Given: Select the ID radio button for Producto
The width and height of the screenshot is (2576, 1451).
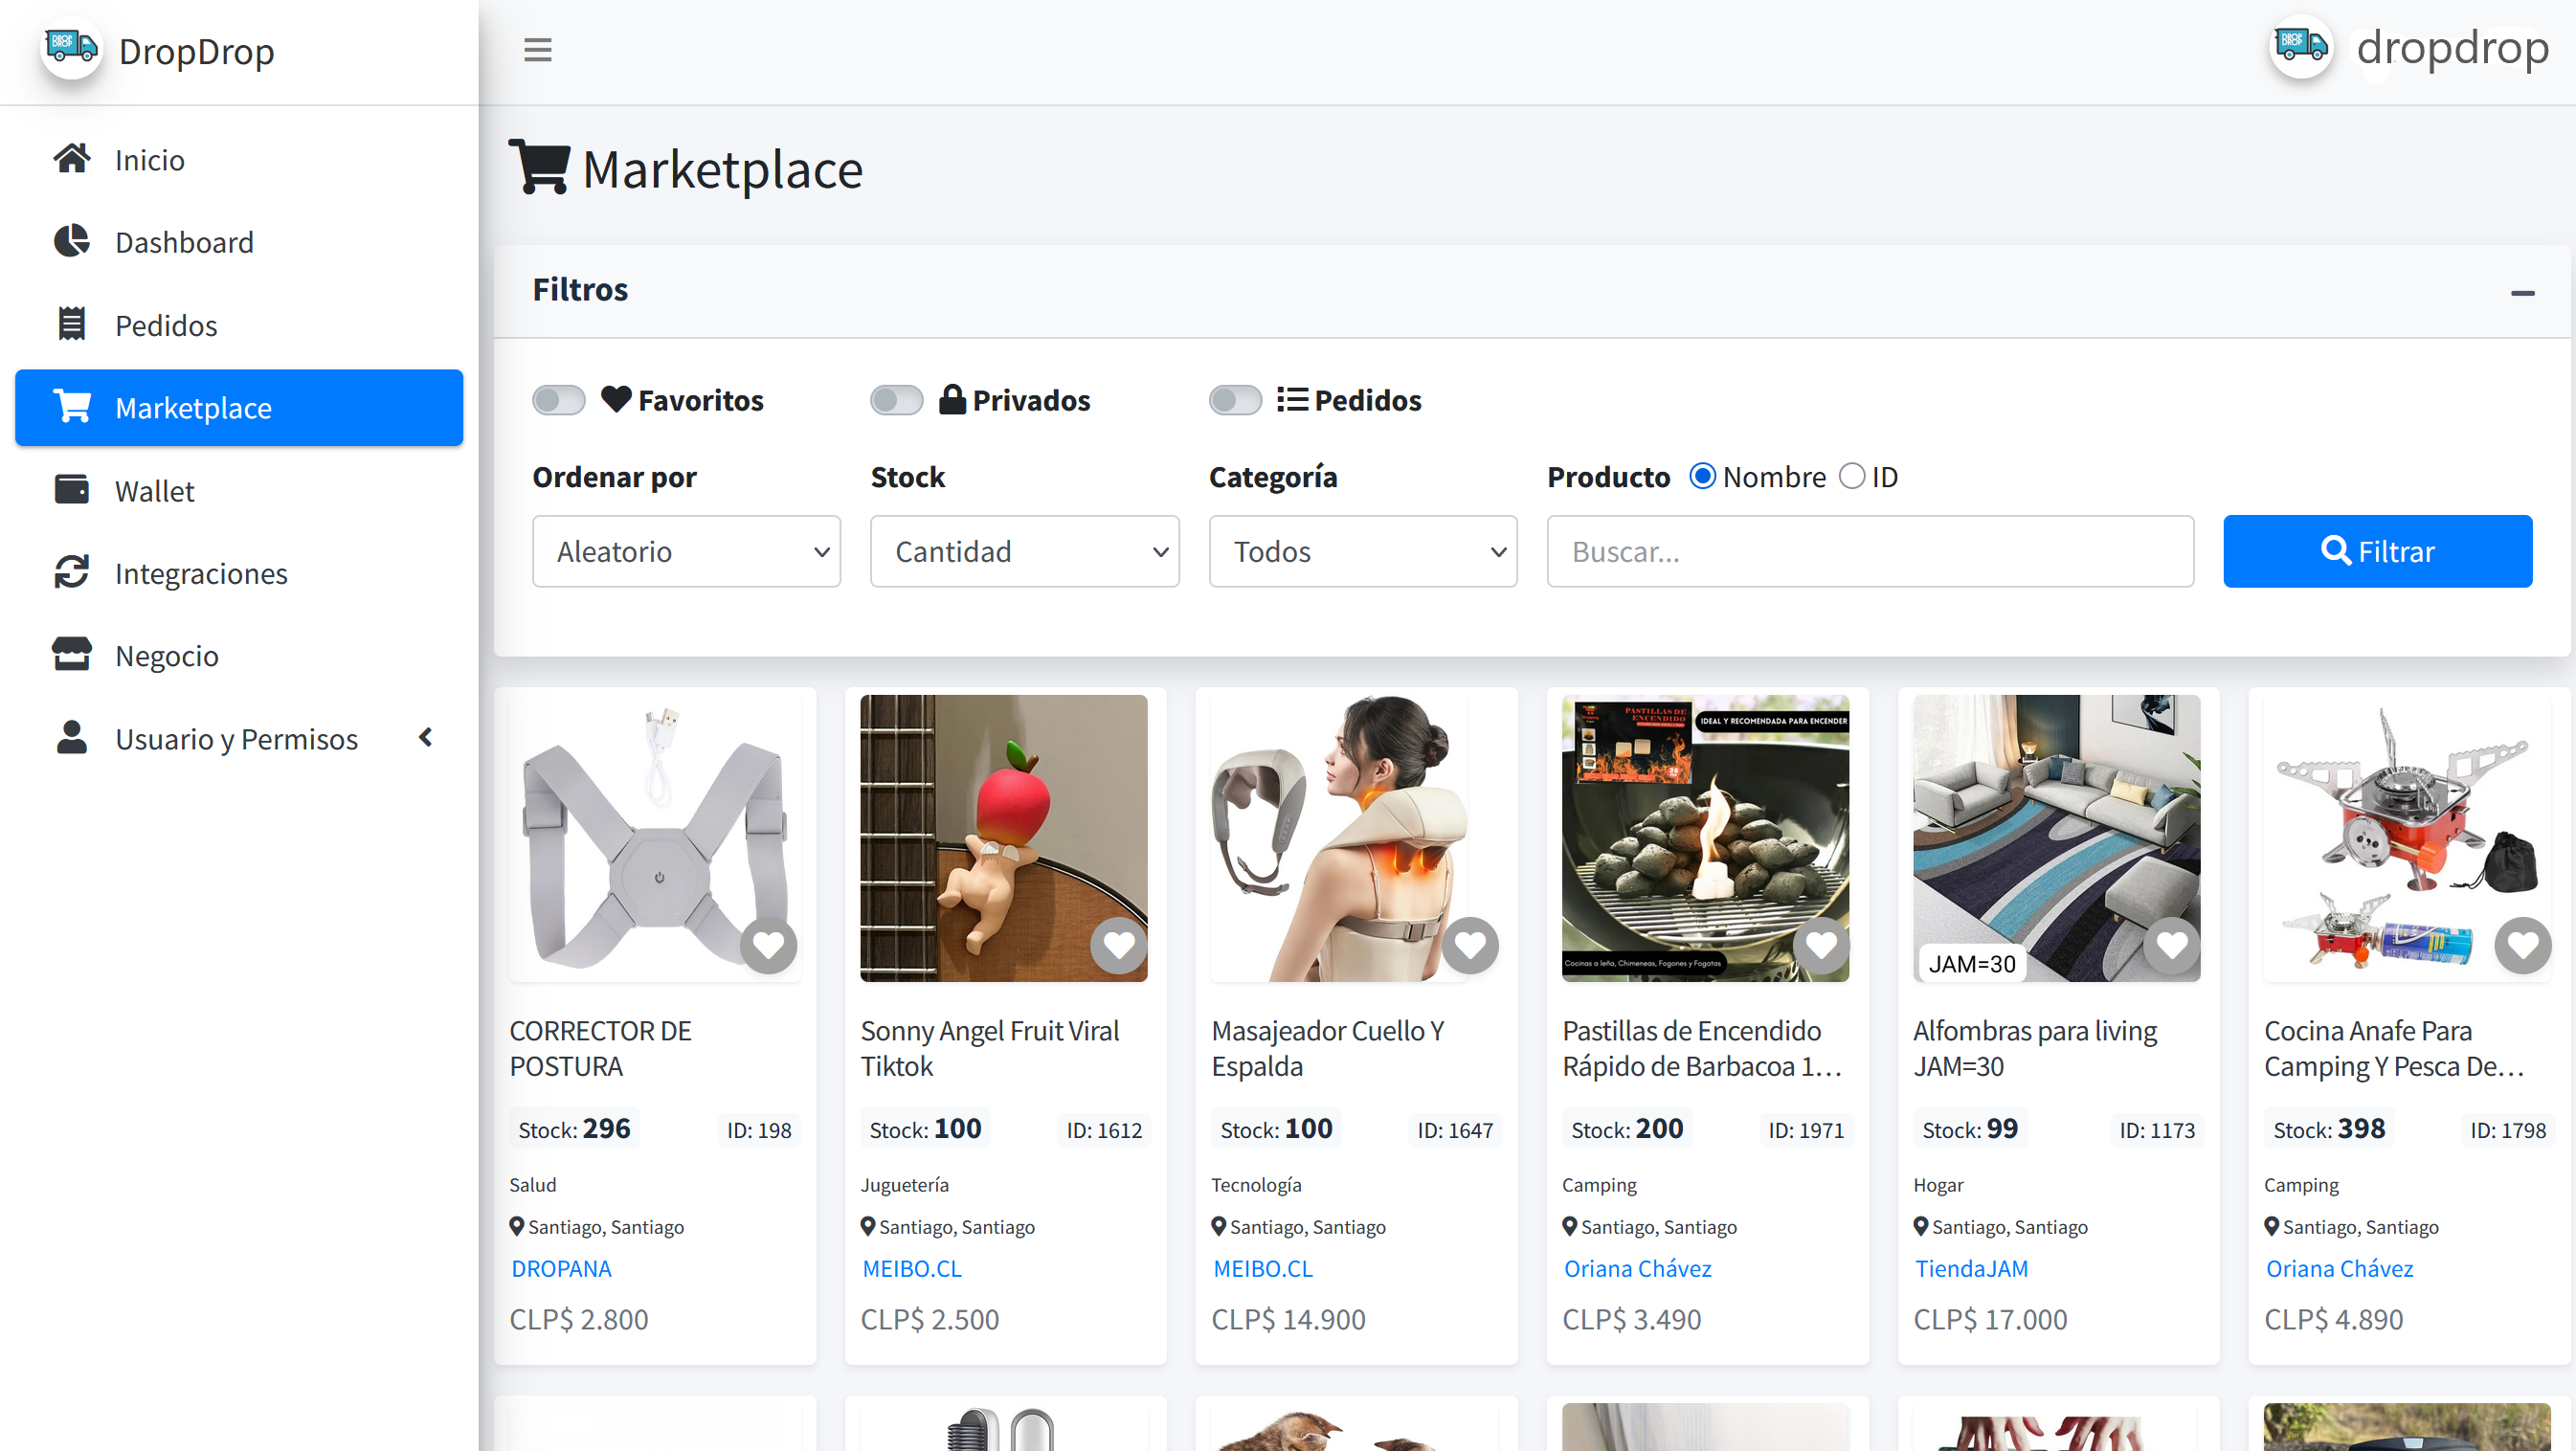Looking at the screenshot, I should (1851, 475).
